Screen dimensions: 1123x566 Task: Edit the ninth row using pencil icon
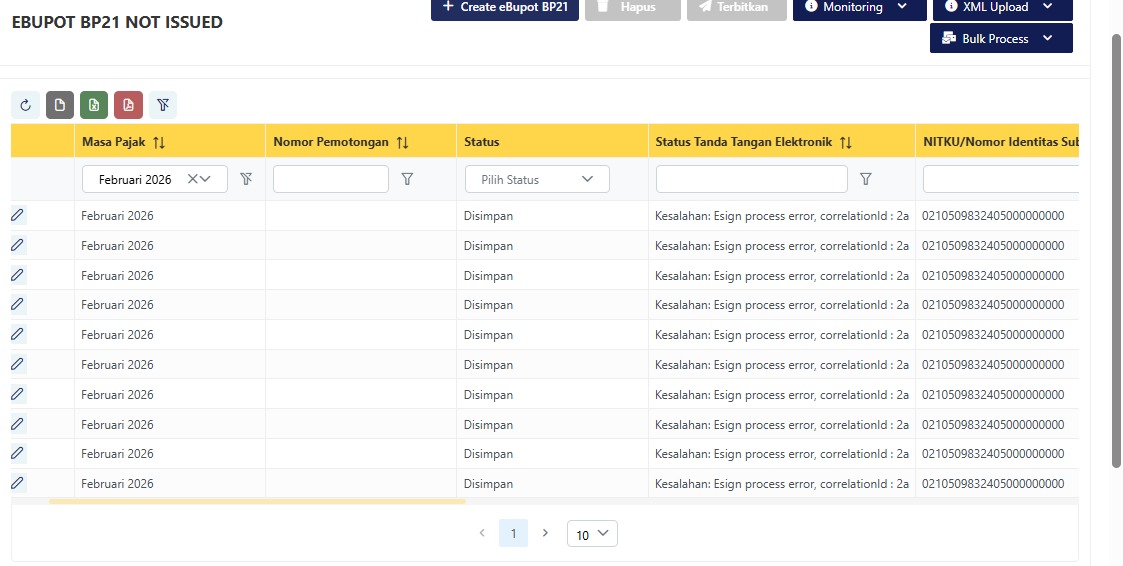(x=18, y=454)
